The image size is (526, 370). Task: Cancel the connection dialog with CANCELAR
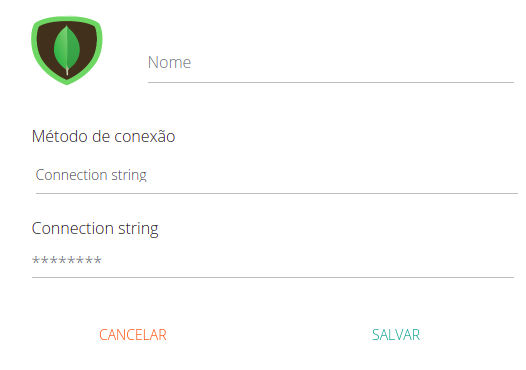point(133,335)
